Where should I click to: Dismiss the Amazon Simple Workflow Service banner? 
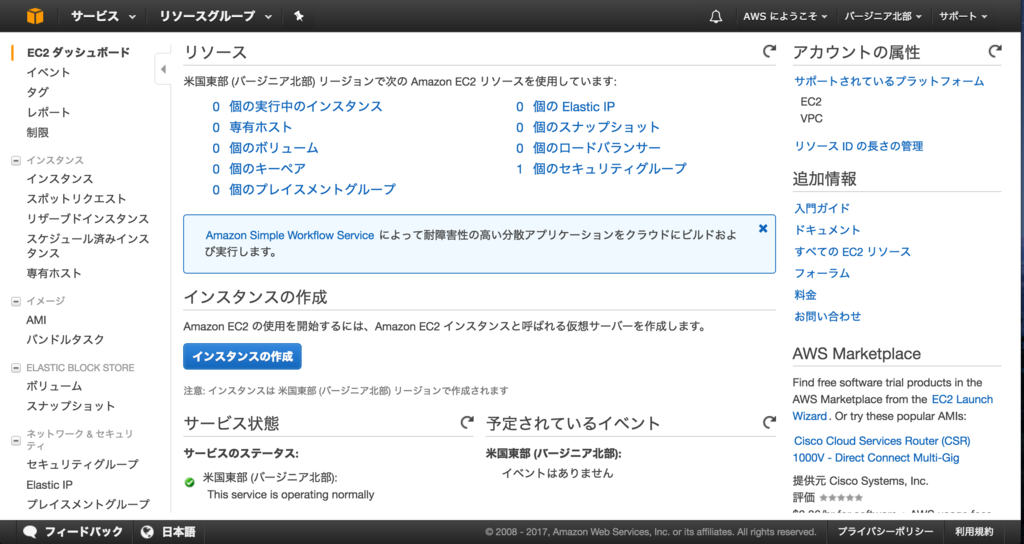coord(763,229)
